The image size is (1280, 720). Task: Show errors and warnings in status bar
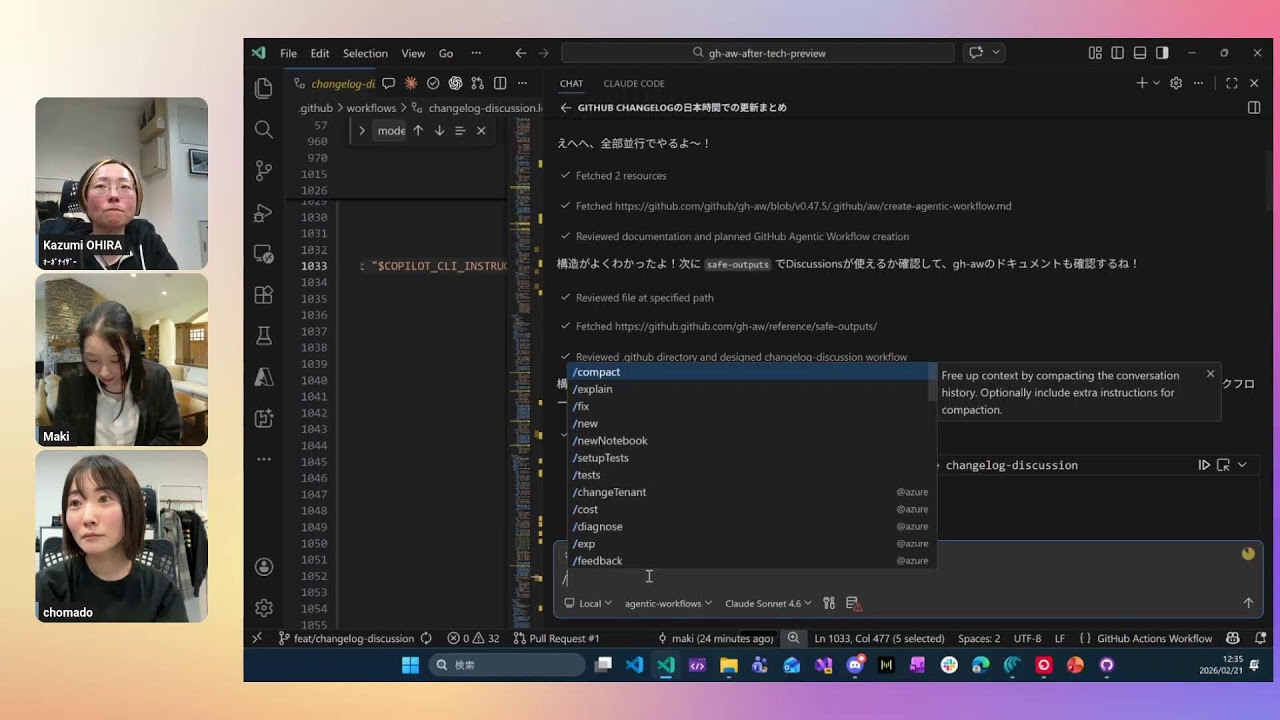click(x=473, y=638)
